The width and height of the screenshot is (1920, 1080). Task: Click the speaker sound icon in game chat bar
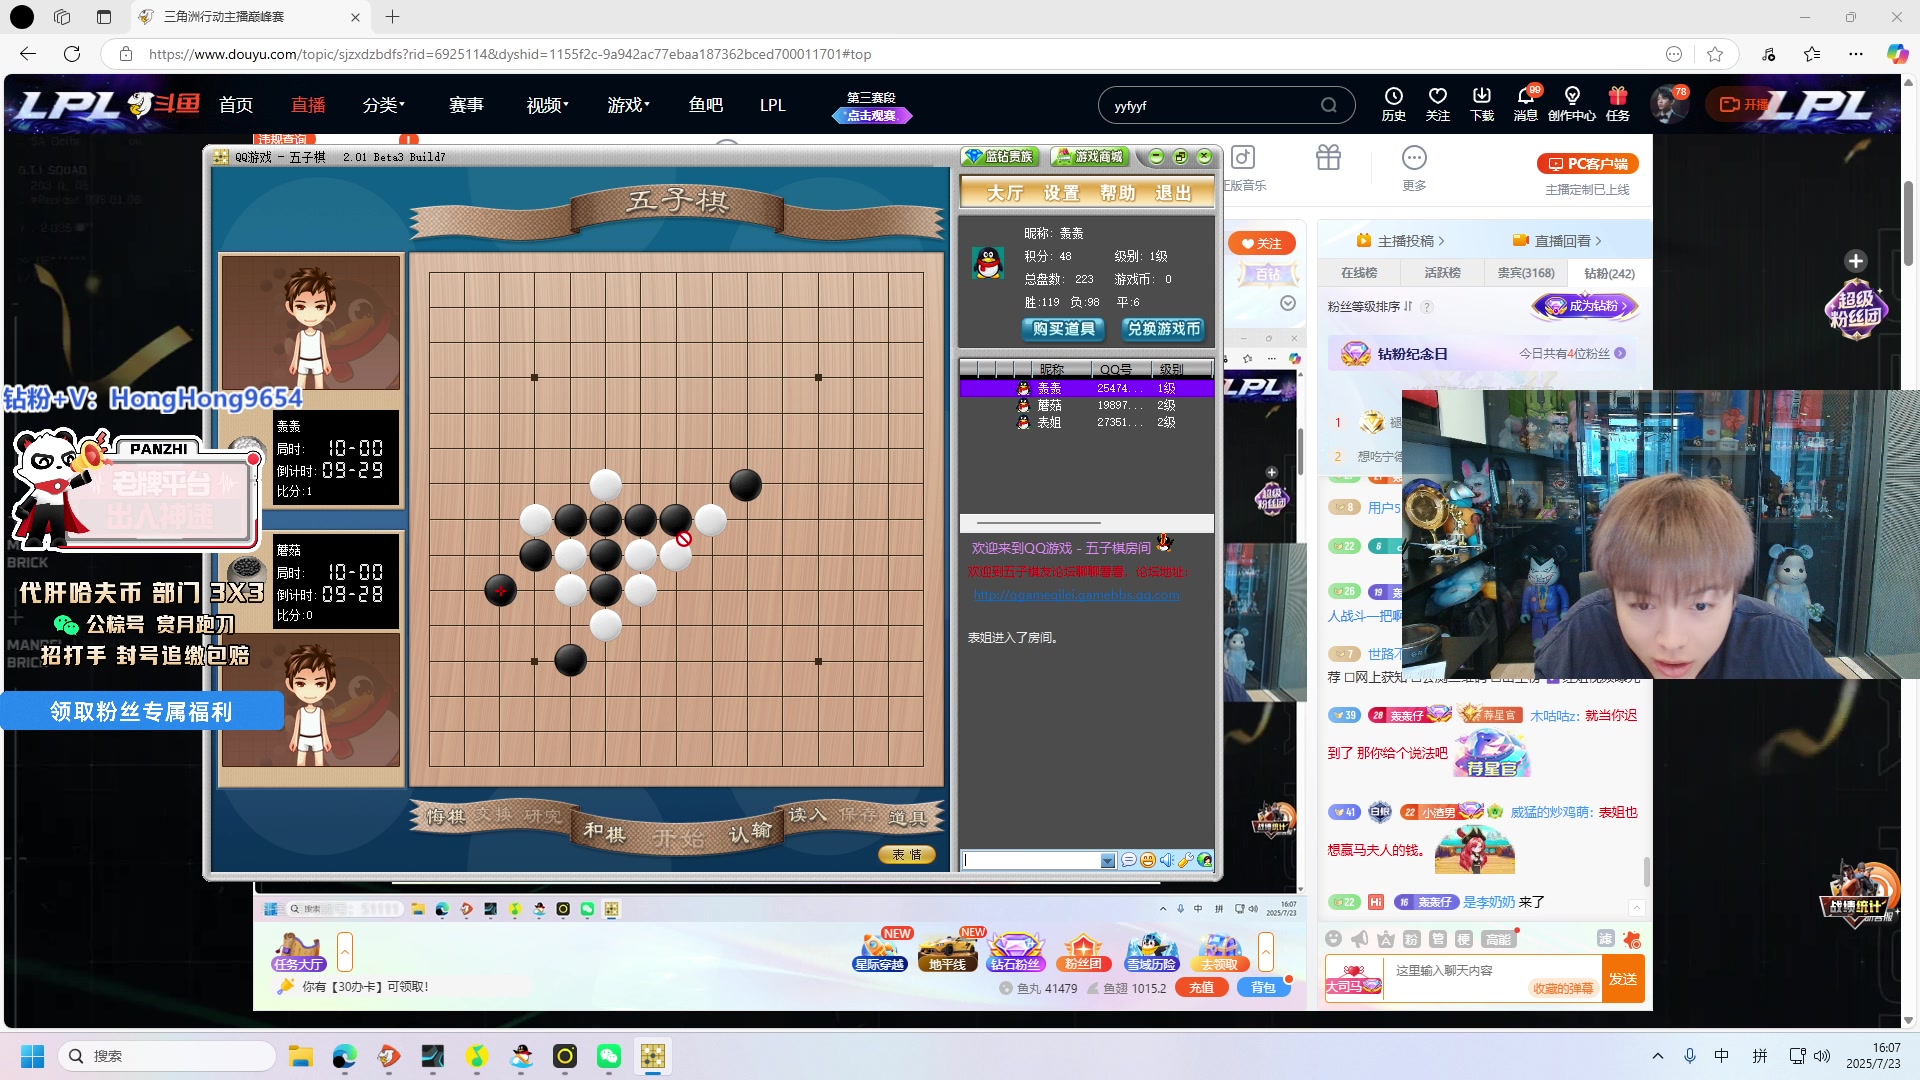(1166, 860)
